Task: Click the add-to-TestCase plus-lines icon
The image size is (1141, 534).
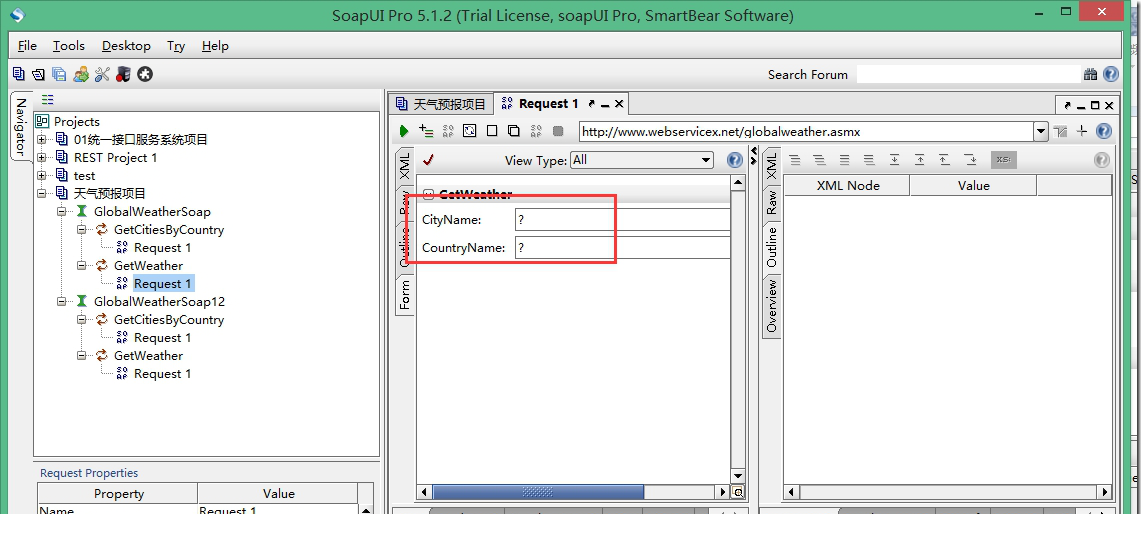Action: (426, 131)
